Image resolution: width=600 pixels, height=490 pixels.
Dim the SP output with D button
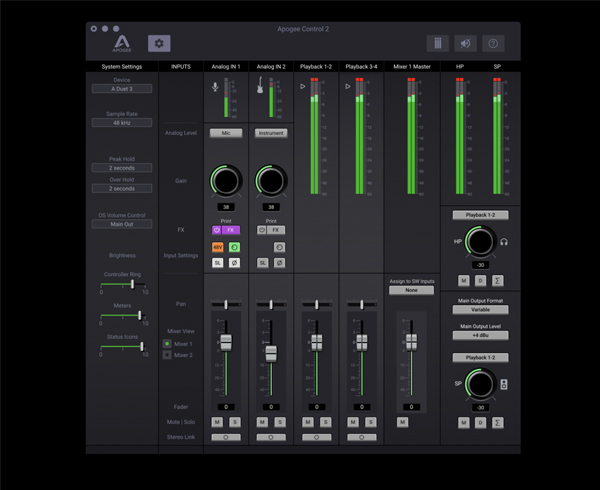481,423
